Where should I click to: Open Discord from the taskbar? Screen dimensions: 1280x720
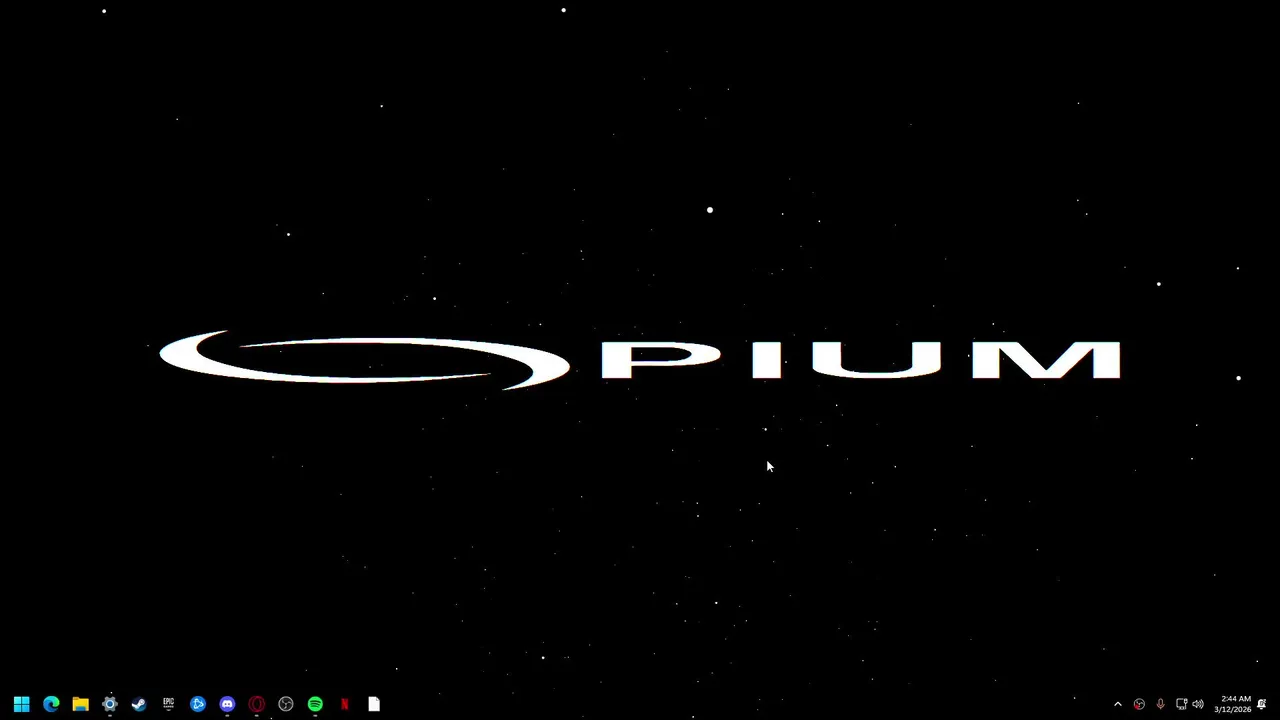[x=227, y=704]
